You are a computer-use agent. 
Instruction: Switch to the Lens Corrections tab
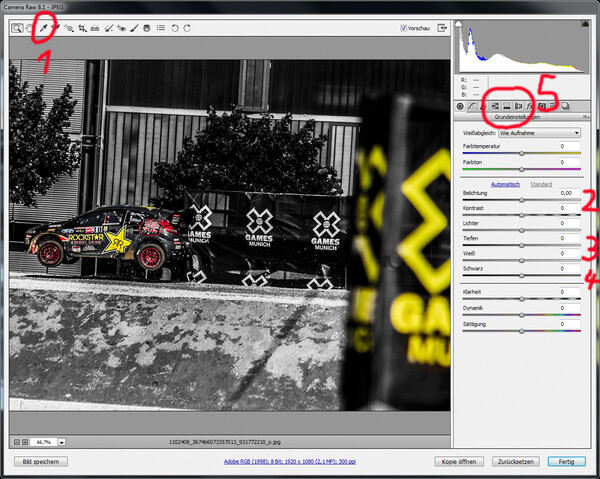click(x=518, y=106)
